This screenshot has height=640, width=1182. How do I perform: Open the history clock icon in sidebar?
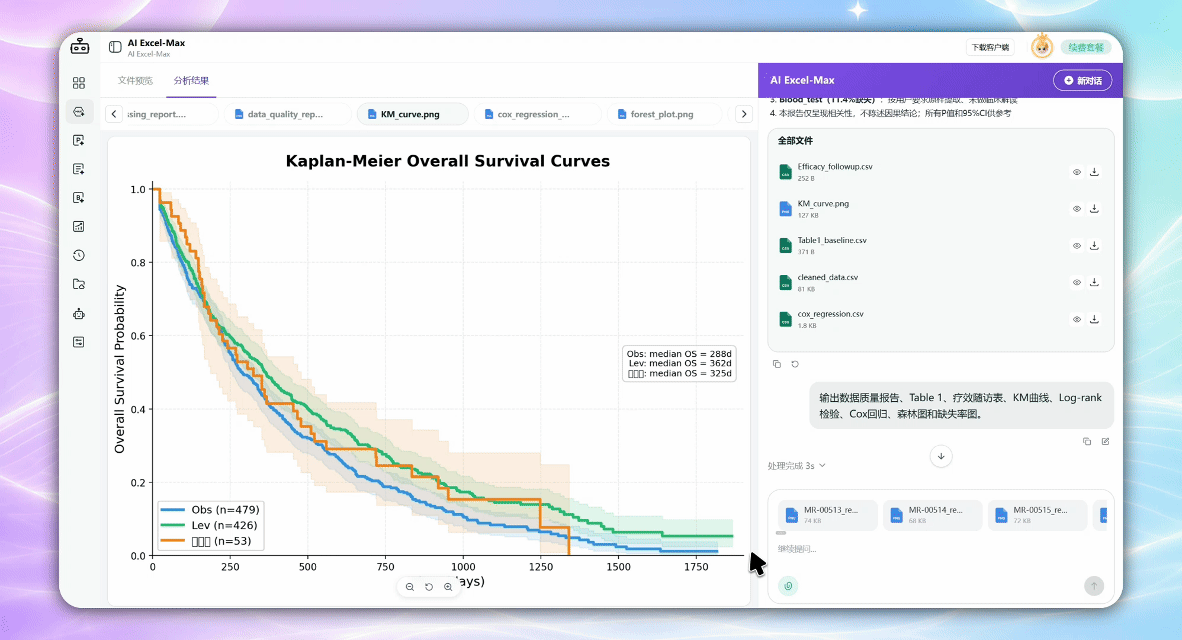(x=79, y=256)
